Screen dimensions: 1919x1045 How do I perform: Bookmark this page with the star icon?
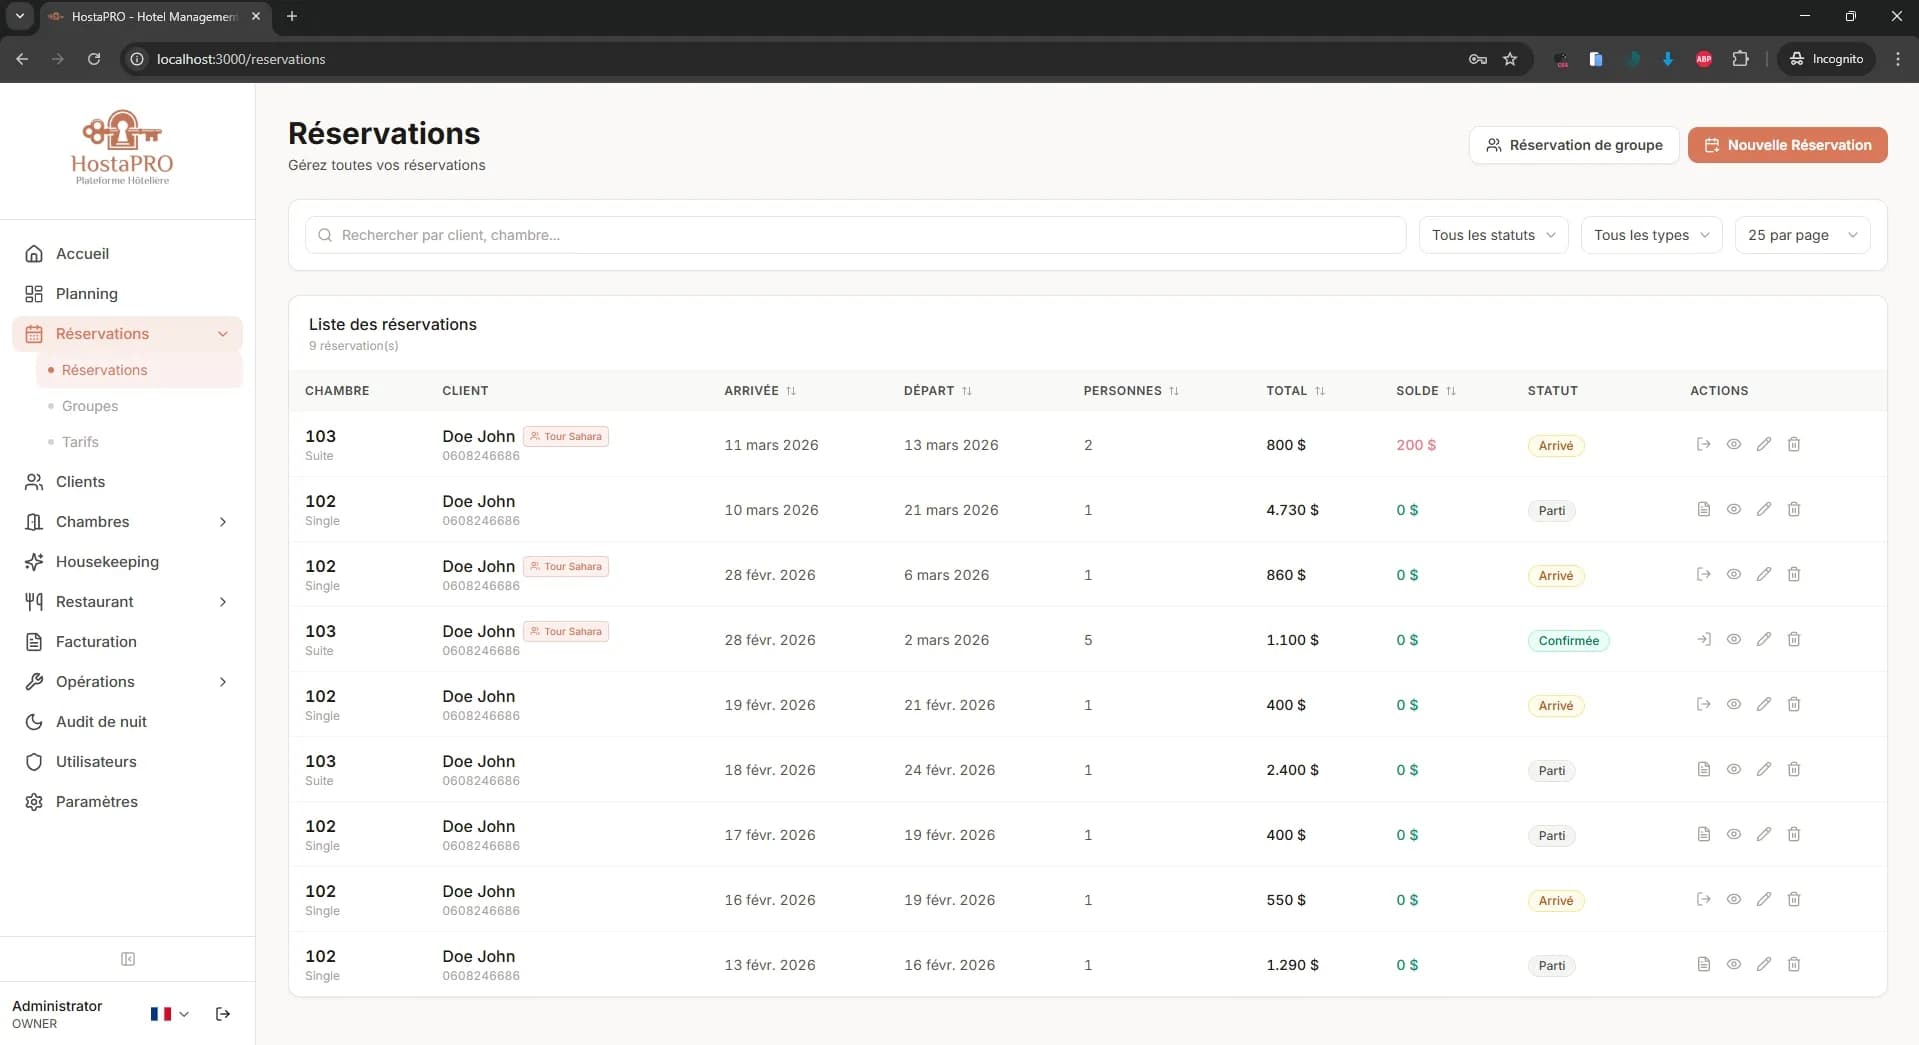(x=1510, y=59)
